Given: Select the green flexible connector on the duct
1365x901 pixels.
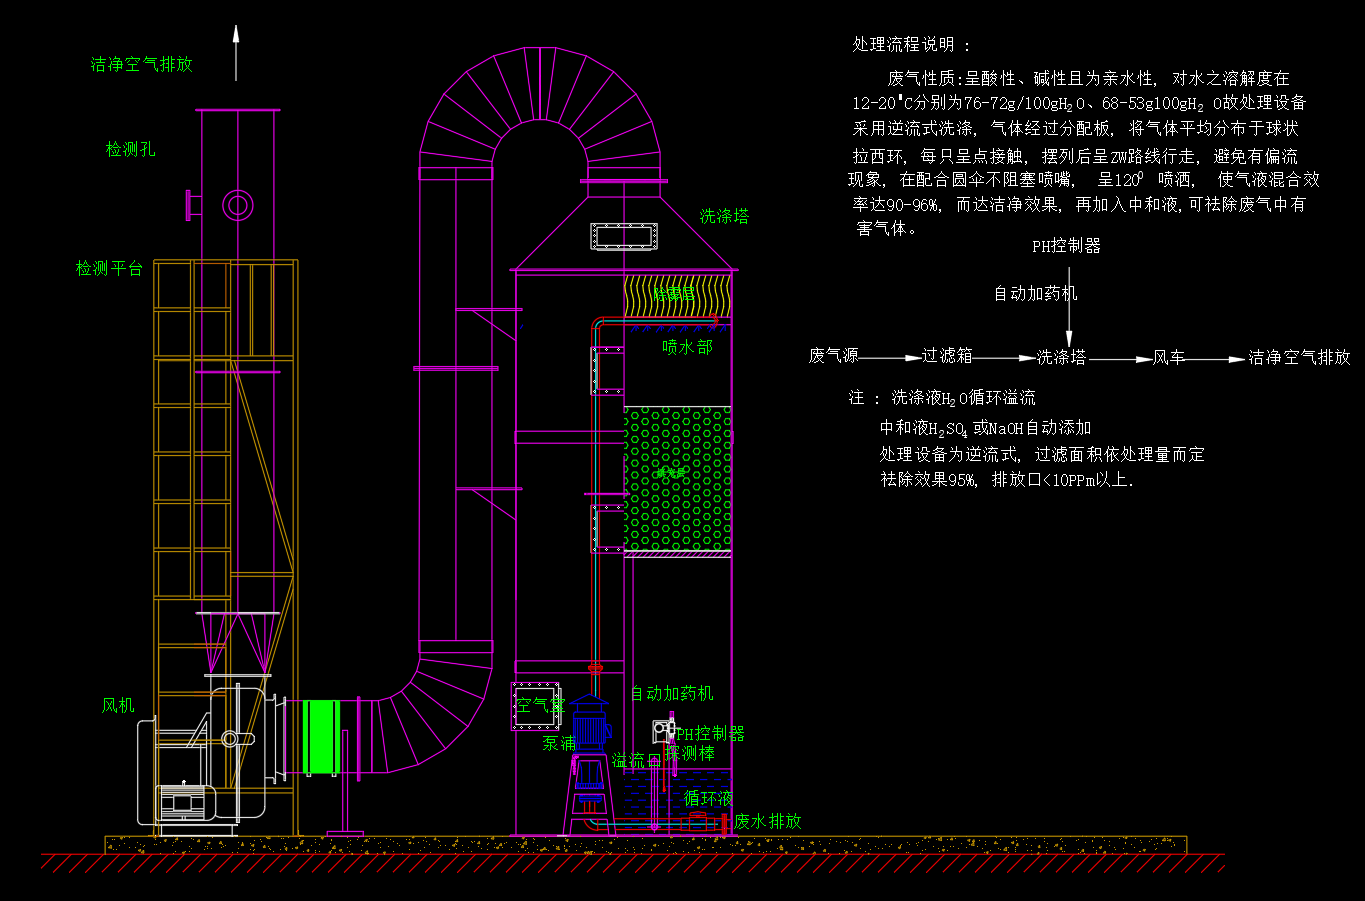Looking at the screenshot, I should 321,737.
